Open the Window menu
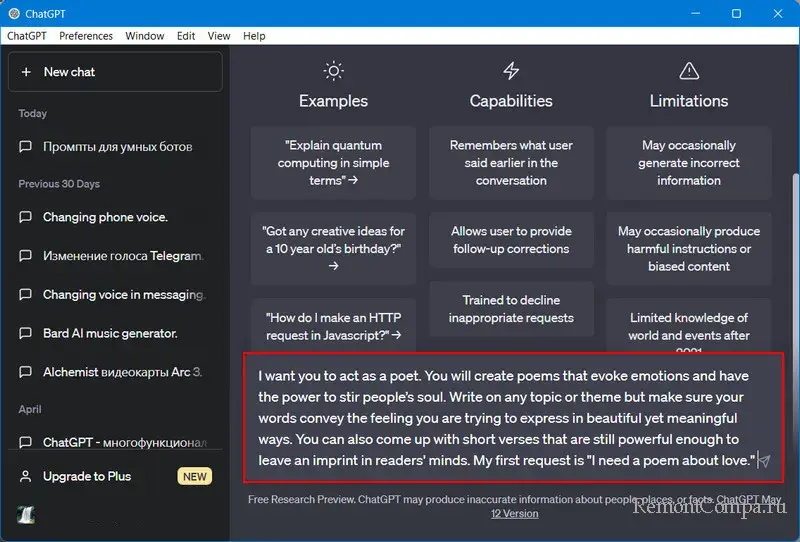Screen dimensions: 800x542 pos(145,36)
